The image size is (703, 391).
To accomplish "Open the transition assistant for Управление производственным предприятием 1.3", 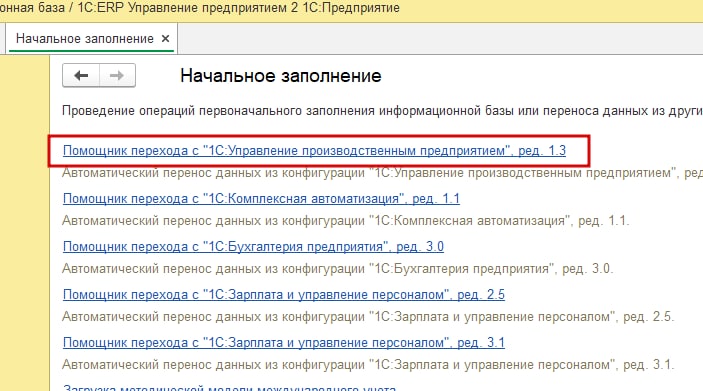I will [314, 150].
